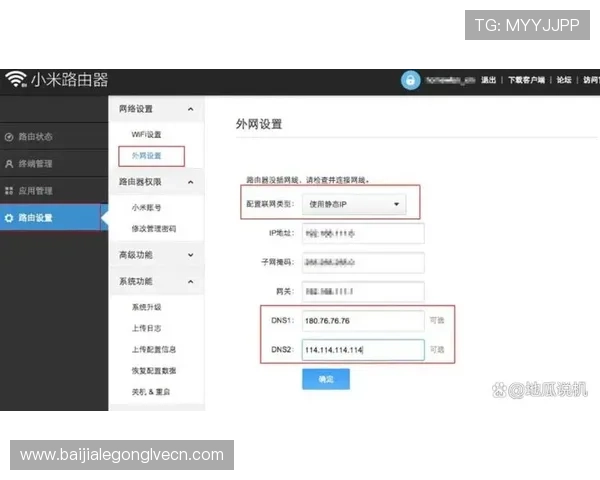Click 退出 in the top bar
600x480 pixels.
488,80
